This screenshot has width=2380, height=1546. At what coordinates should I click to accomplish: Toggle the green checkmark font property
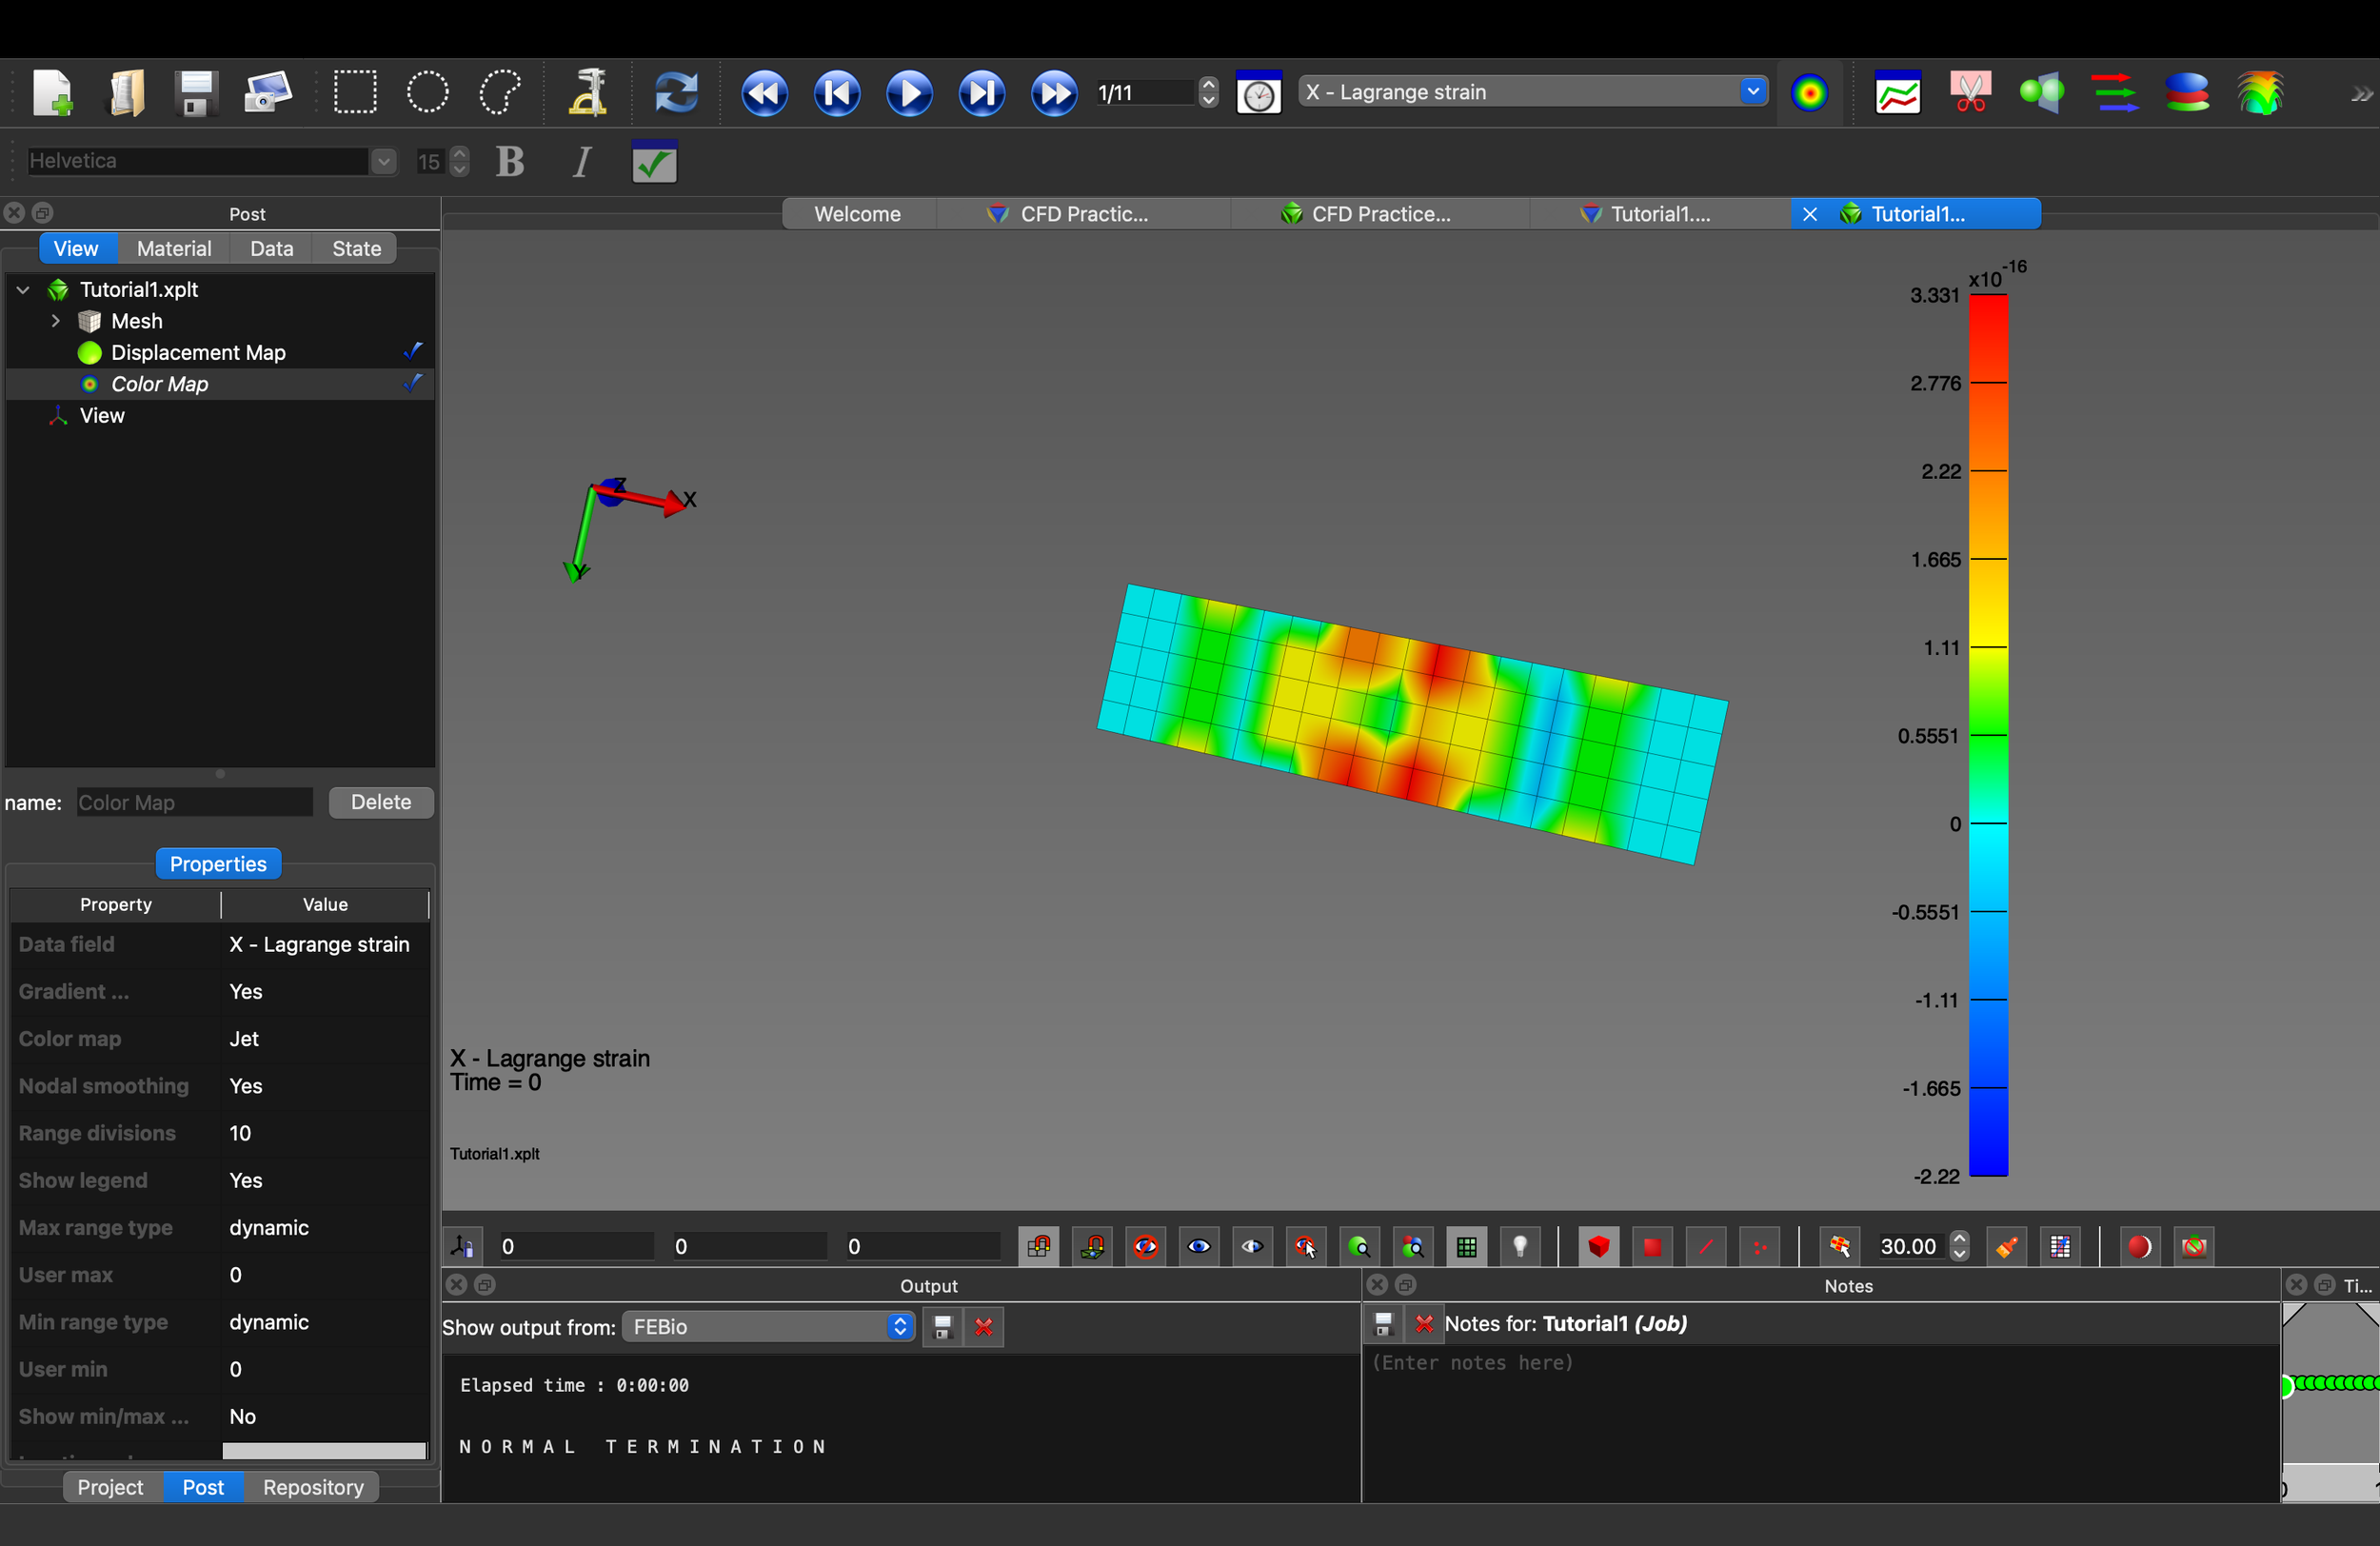coord(654,162)
